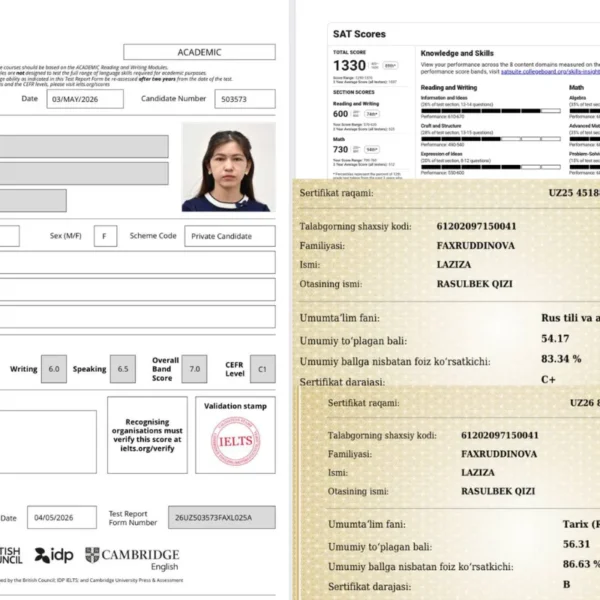Viewport: 600px width, 600px height.
Task: Click the test date field 03/MAY/2026
Action: coord(85,99)
